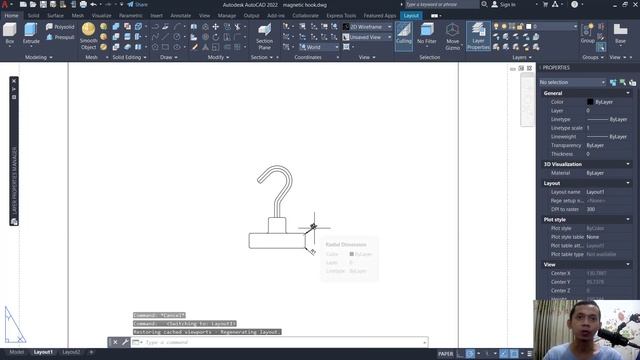The width and height of the screenshot is (640, 360).
Task: Open the Express Tools tab
Action: 341,16
